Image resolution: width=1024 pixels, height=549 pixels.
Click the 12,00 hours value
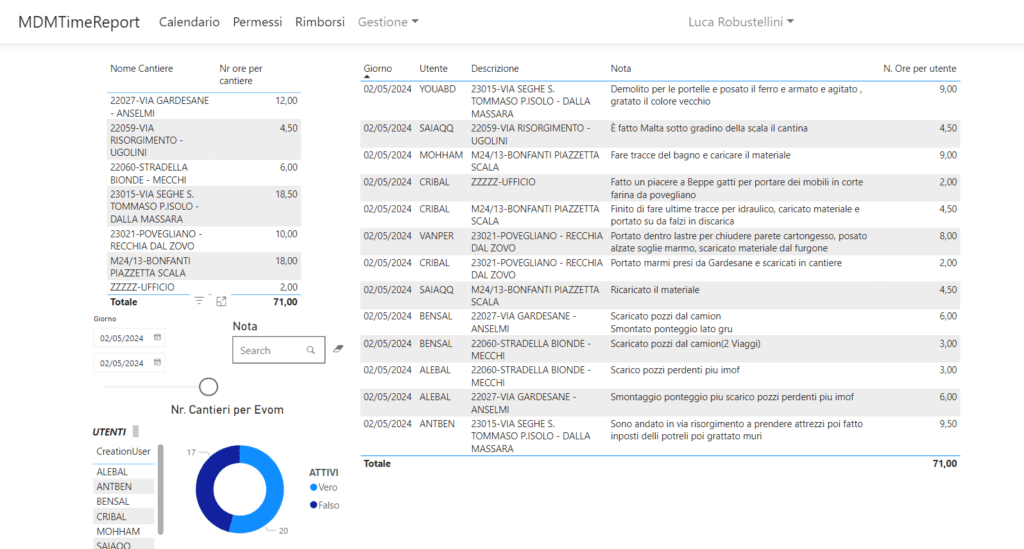coord(286,101)
